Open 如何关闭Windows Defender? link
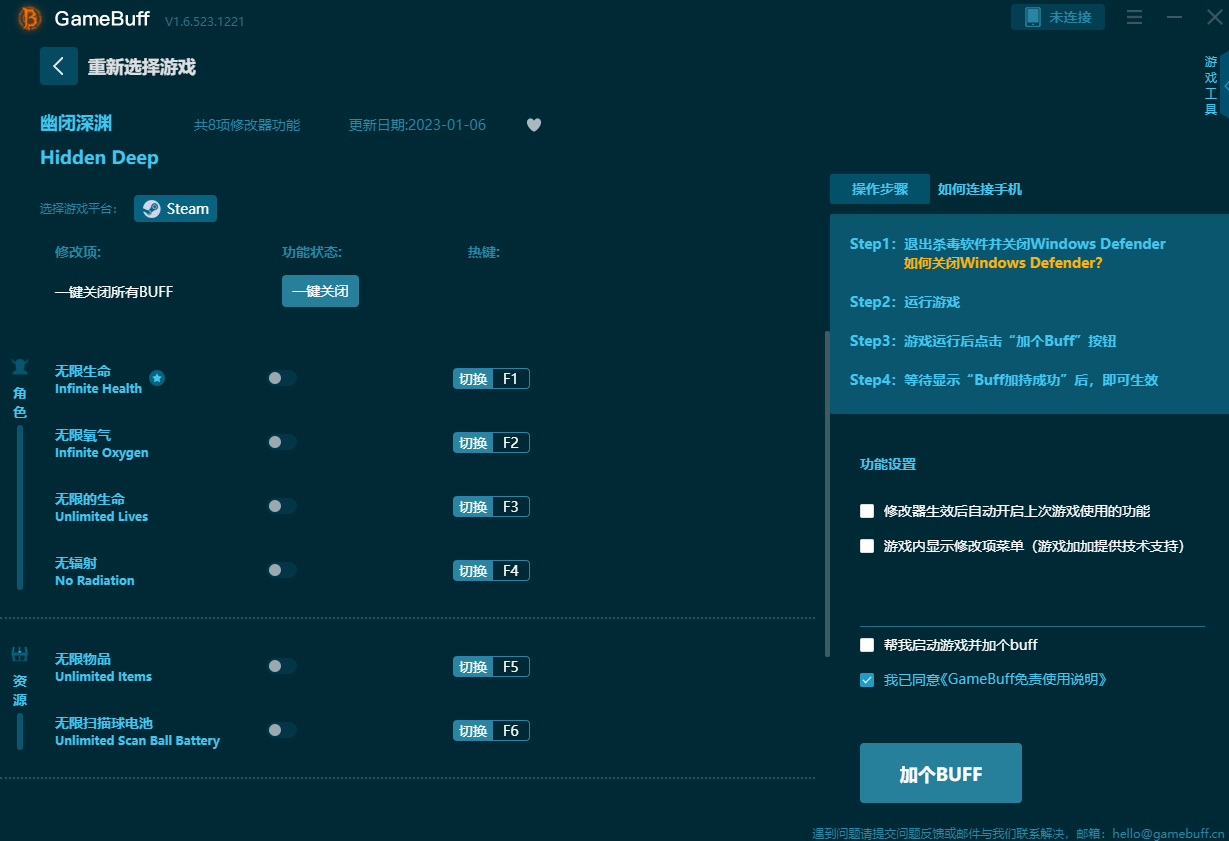Screen dimensions: 1229x841 1003,263
